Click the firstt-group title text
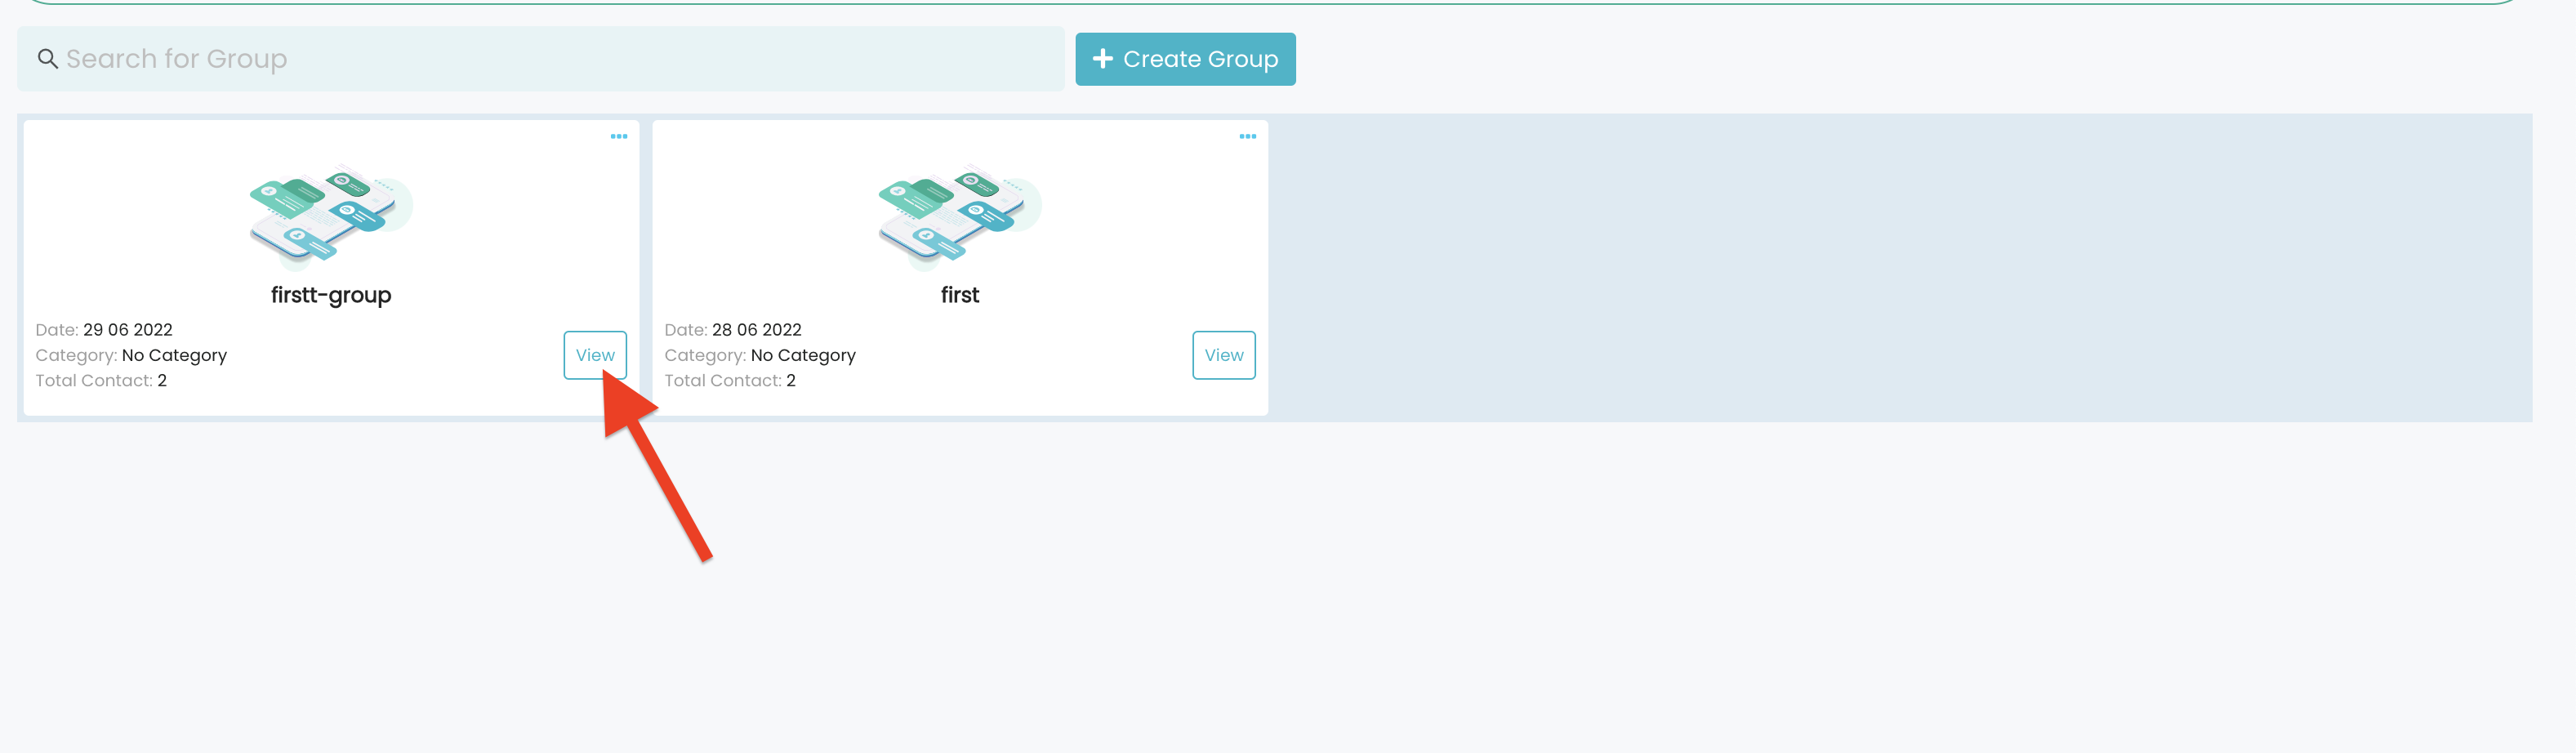 click(x=331, y=295)
